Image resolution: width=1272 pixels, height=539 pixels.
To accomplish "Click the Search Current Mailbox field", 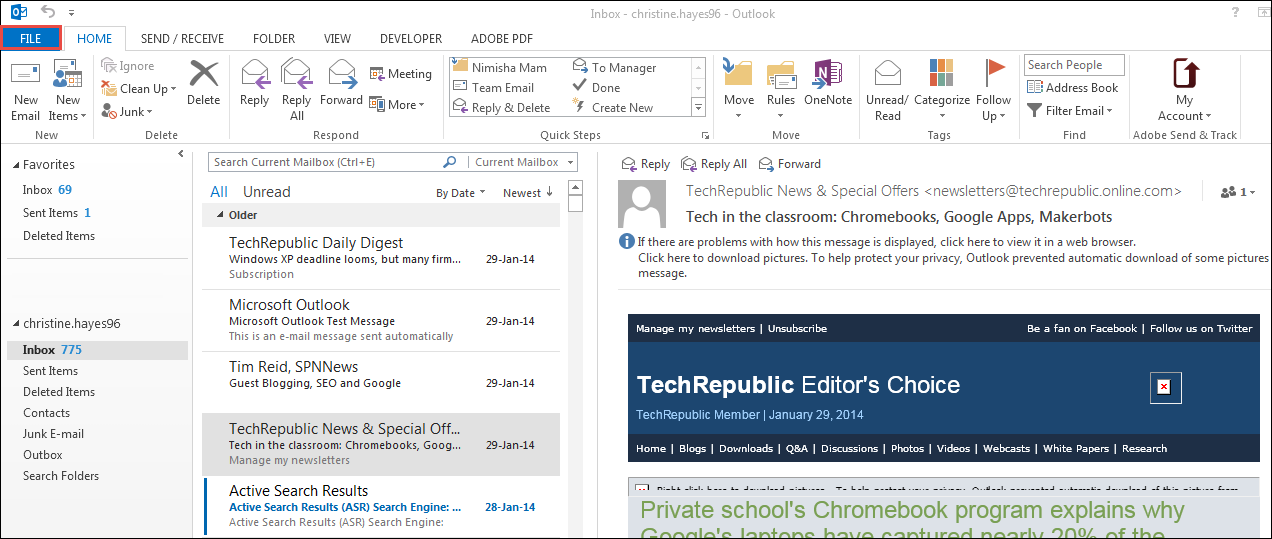I will [x=324, y=162].
